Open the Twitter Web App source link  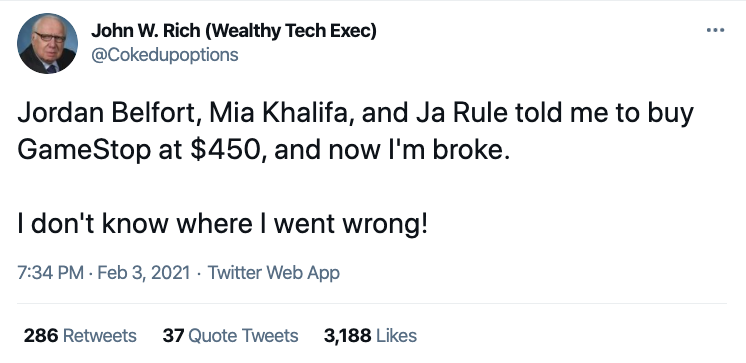tap(274, 273)
